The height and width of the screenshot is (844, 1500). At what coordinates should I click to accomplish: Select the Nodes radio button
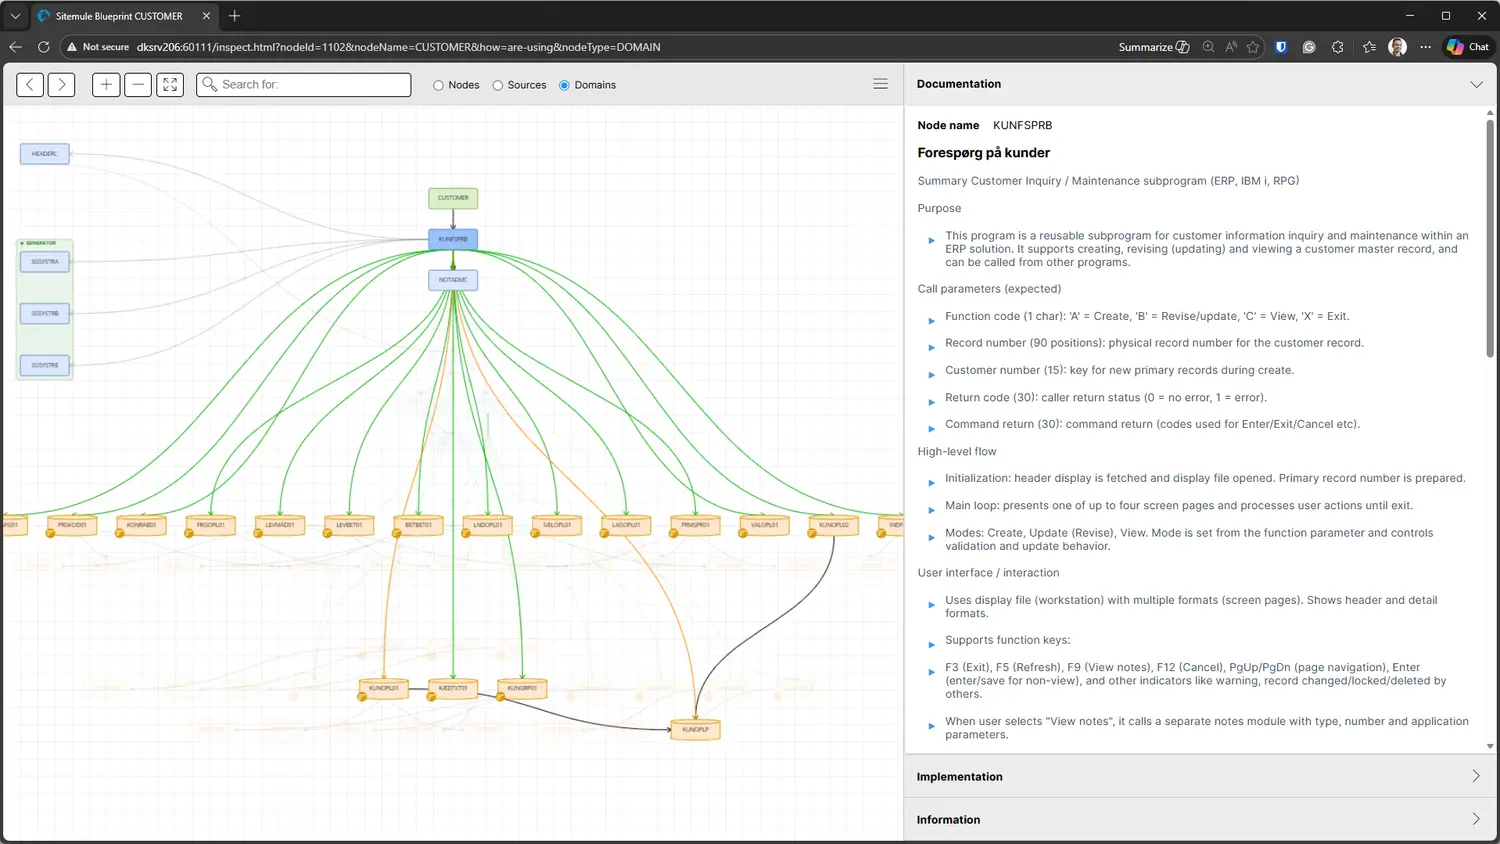438,85
